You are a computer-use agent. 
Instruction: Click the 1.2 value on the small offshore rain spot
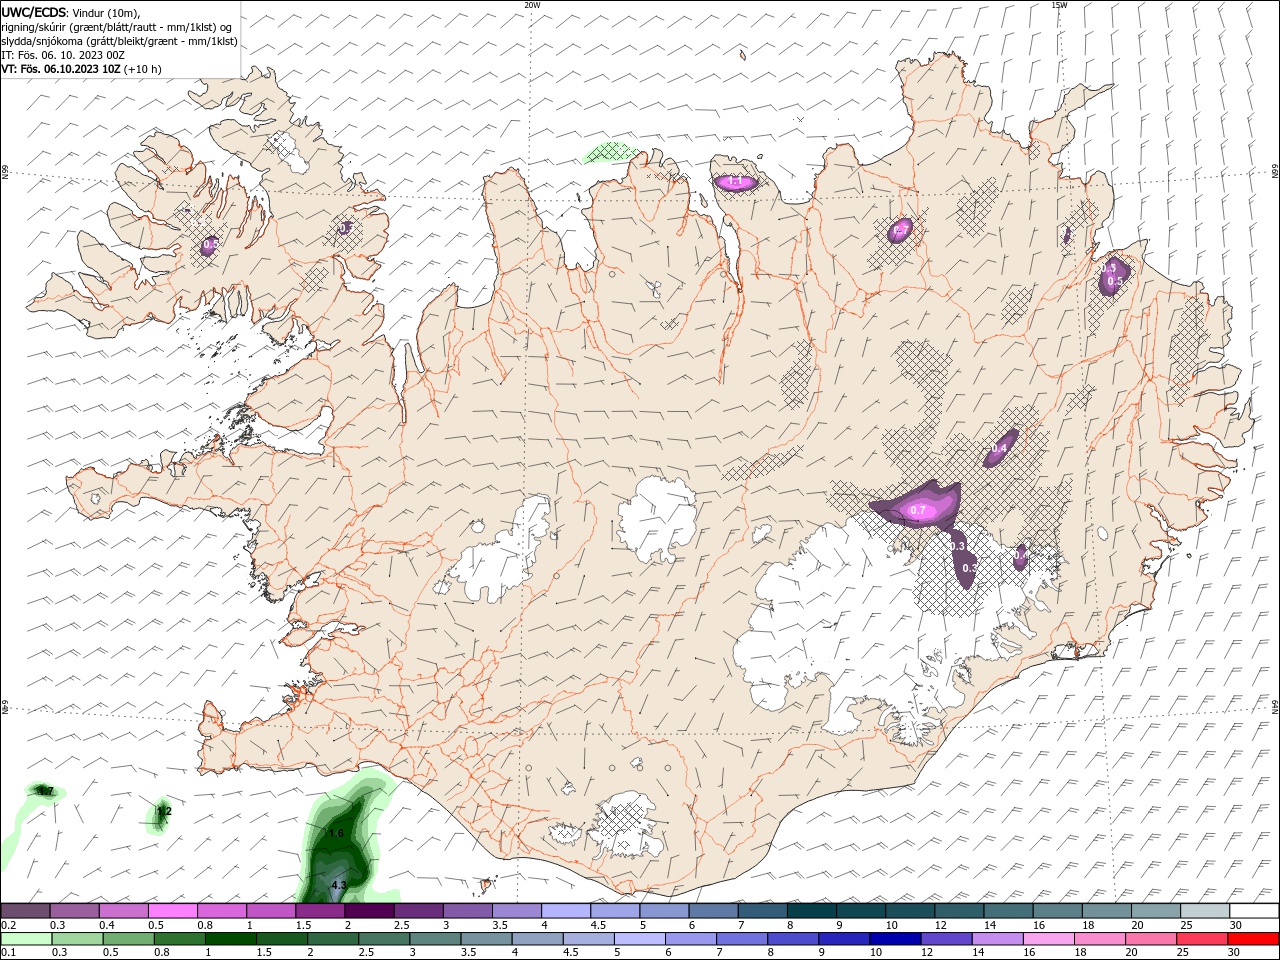pyautogui.click(x=165, y=811)
